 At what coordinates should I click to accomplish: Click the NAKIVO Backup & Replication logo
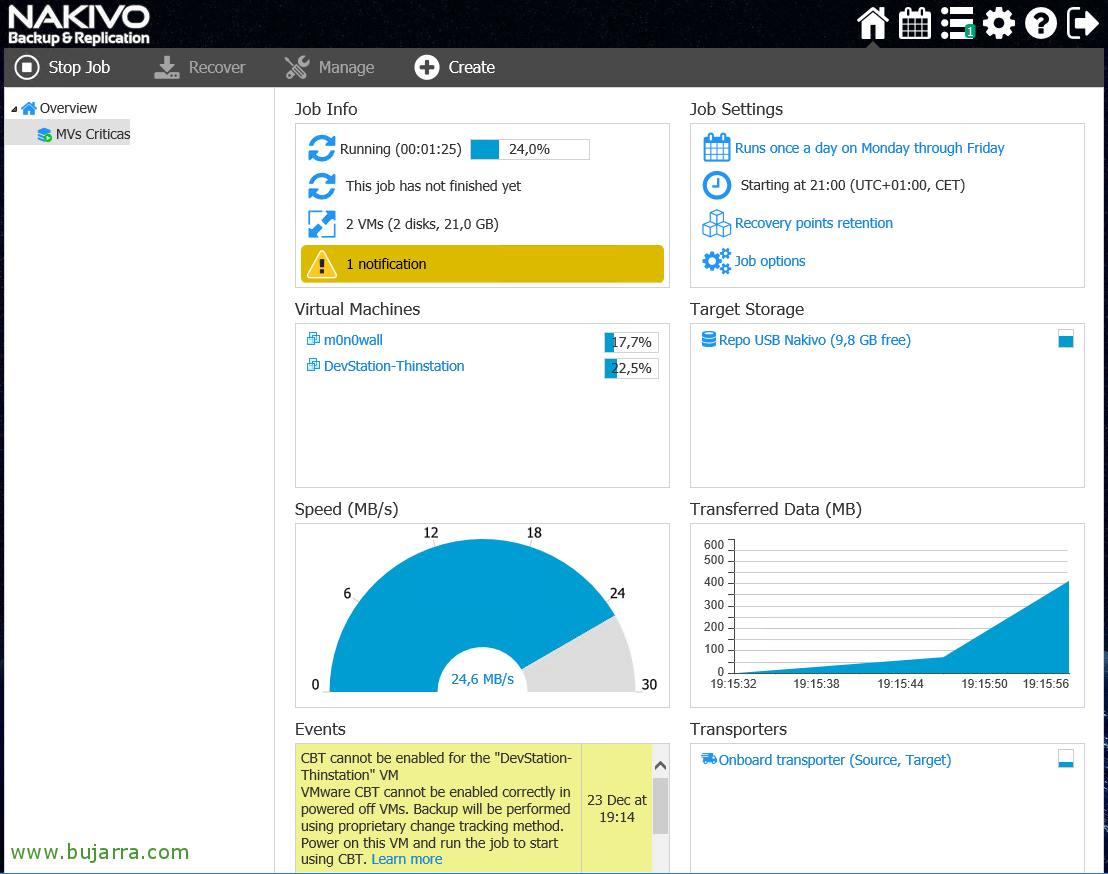point(78,25)
